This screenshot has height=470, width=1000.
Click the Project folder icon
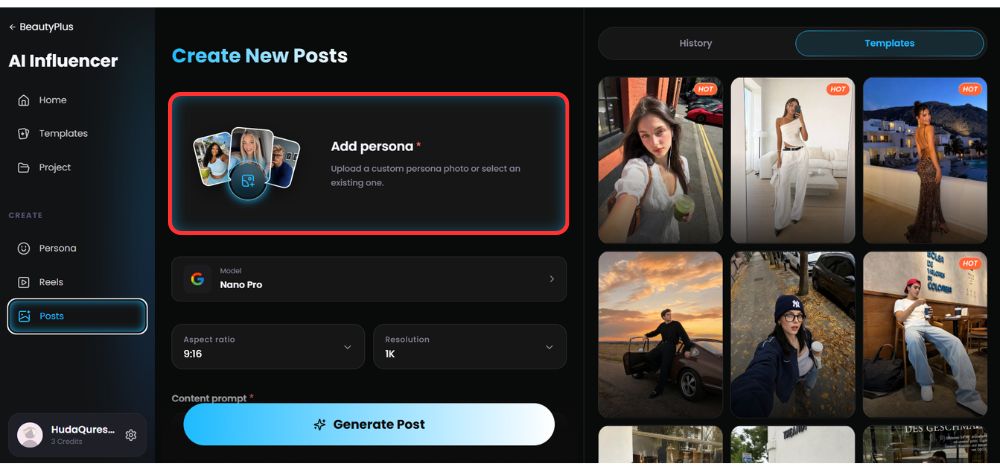(24, 168)
